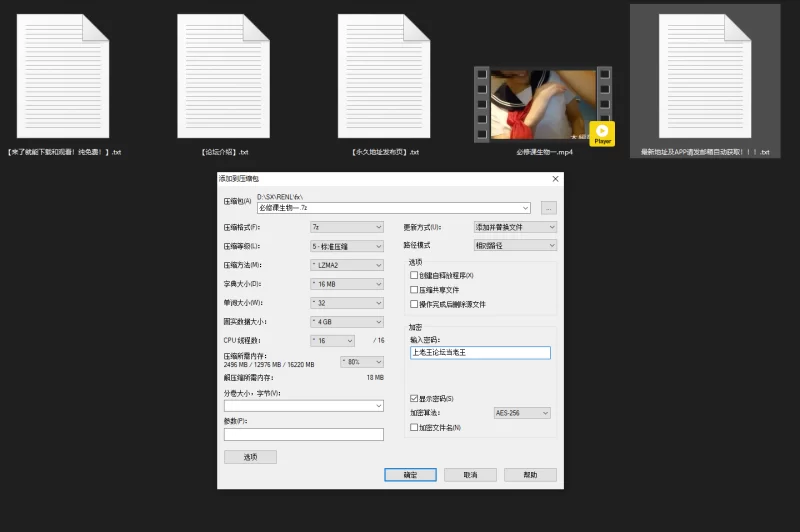Screen dimensions: 800x532
Task: Check 操作完成后删除源文件 option
Action: pyautogui.click(x=414, y=304)
